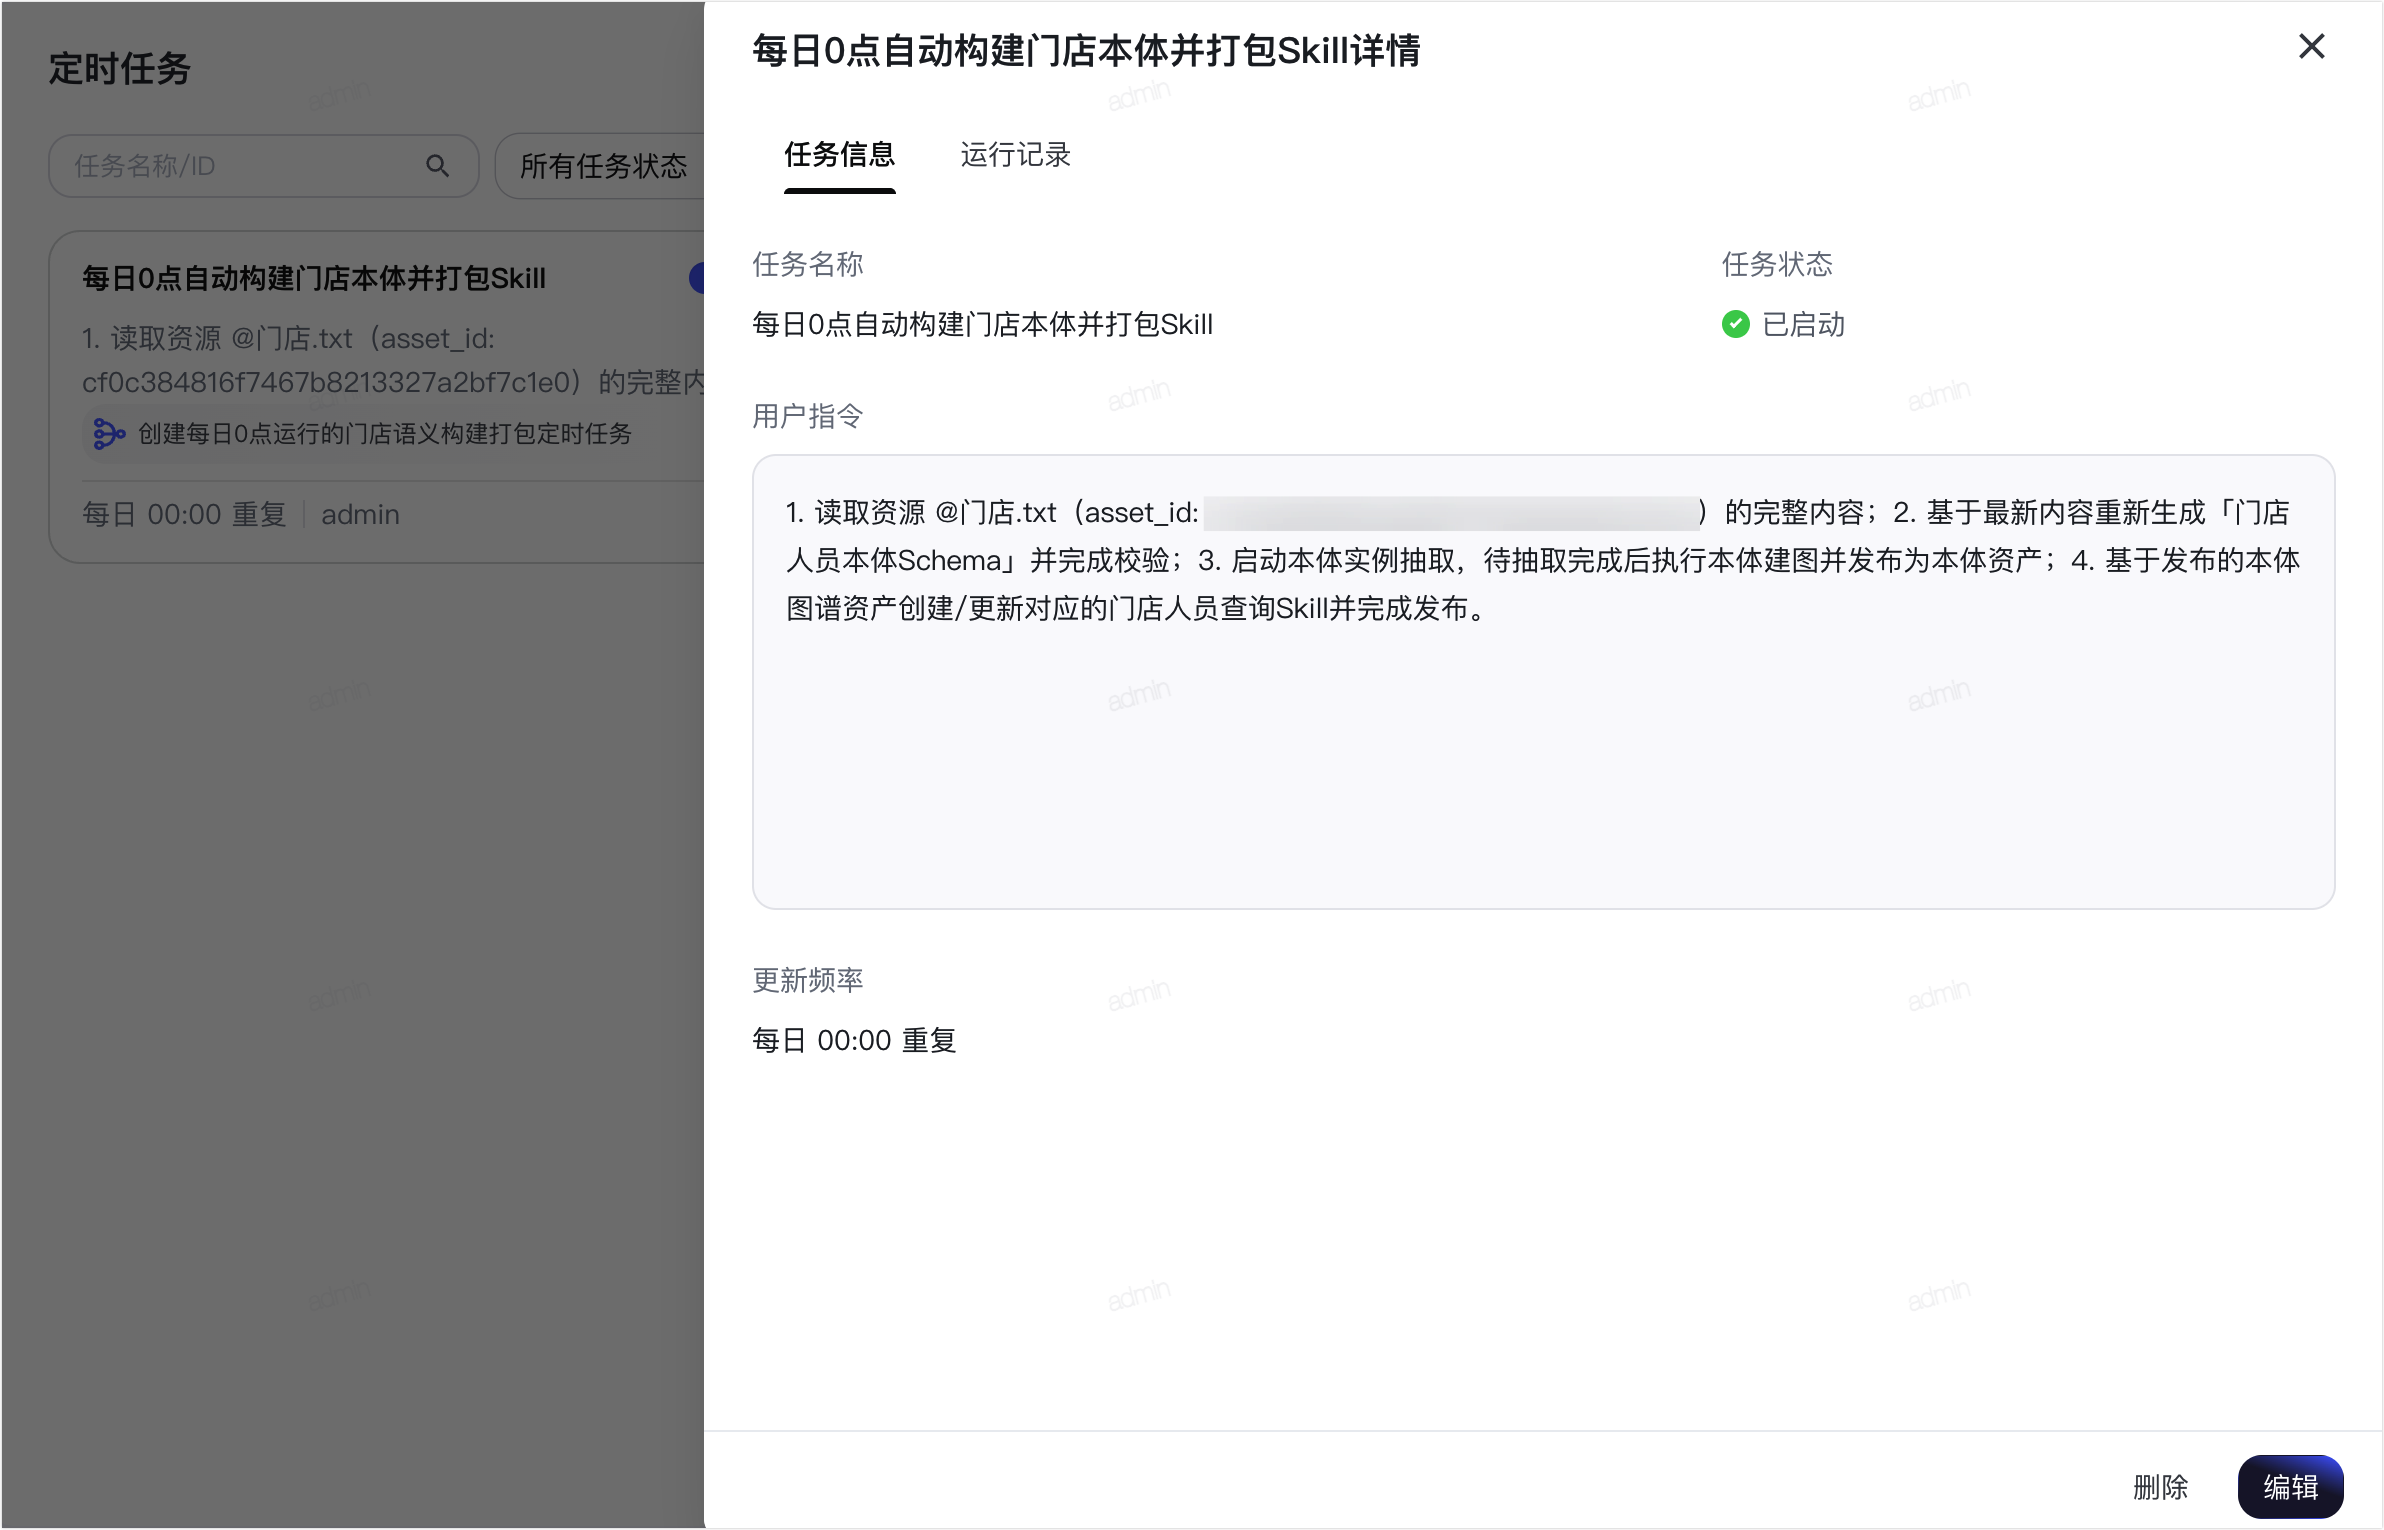Click the task name value in the drawer
This screenshot has height=1530, width=2384.
coord(982,324)
